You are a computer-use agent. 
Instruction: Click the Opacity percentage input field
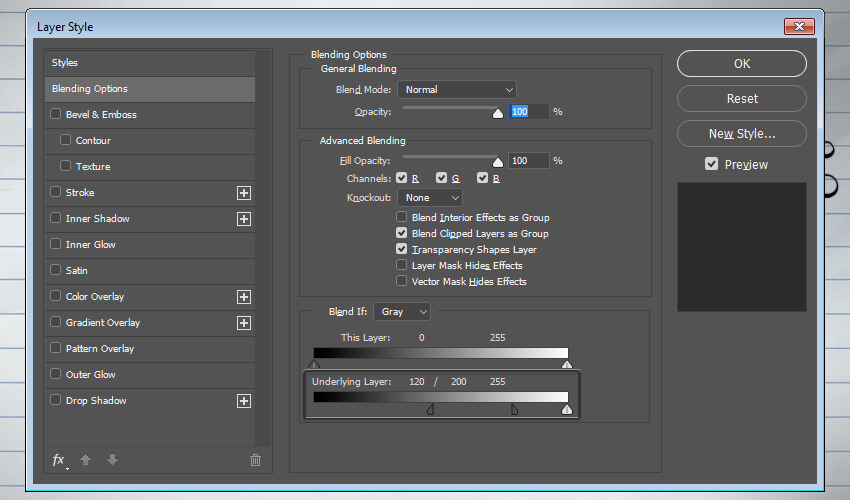pos(529,112)
